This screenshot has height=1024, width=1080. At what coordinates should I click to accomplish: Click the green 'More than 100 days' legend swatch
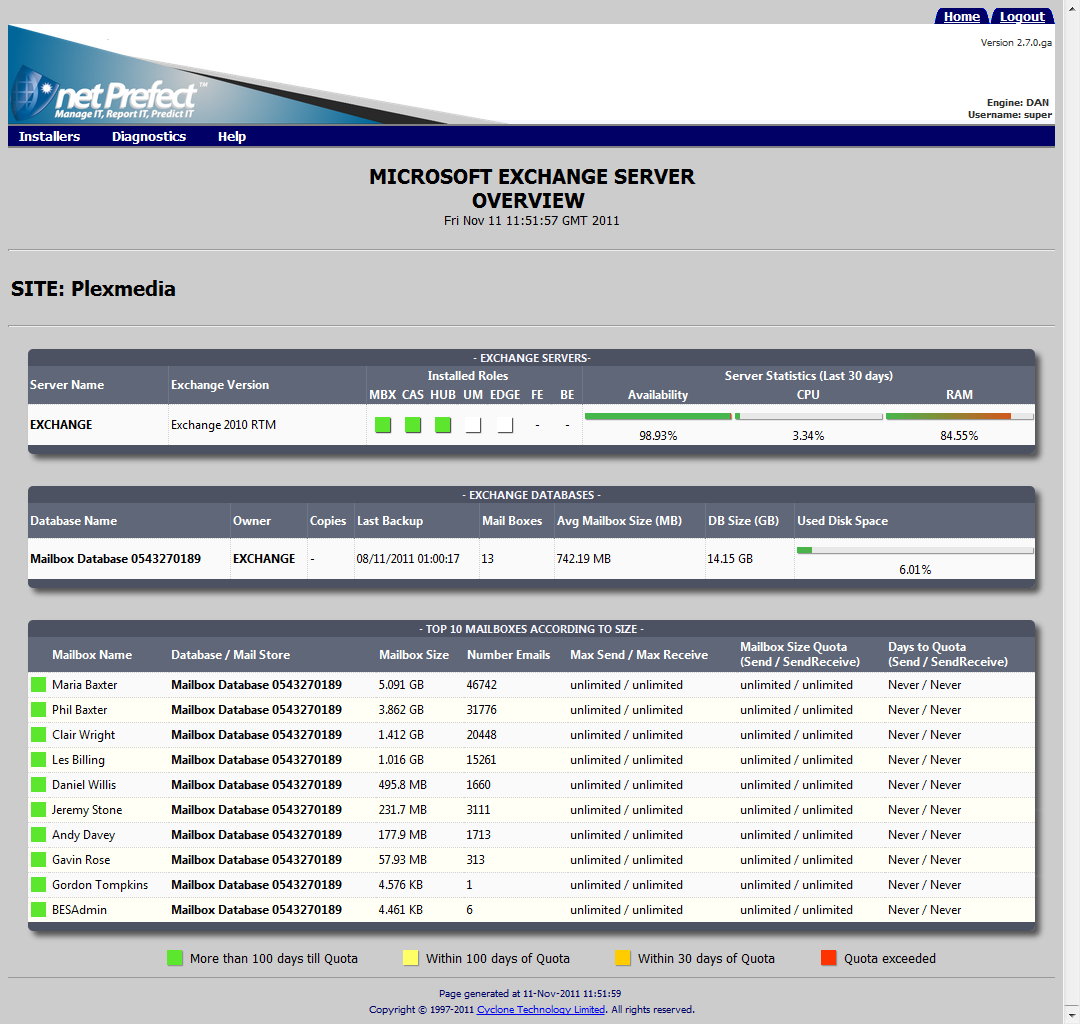[175, 958]
